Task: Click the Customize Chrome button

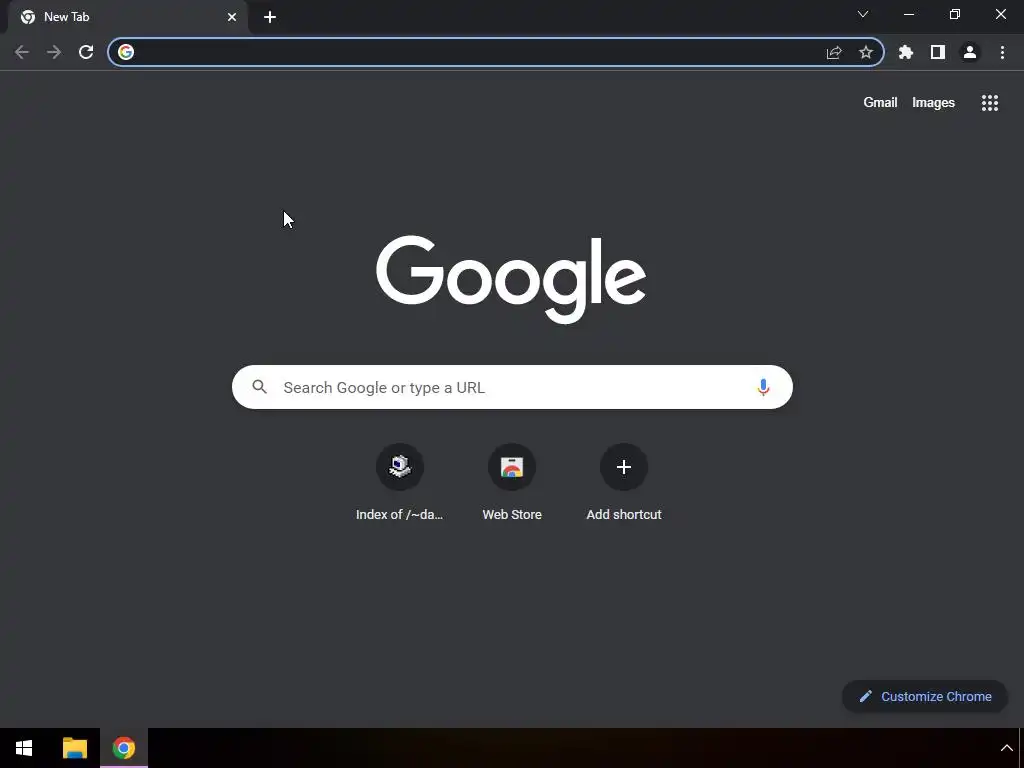Action: [925, 696]
